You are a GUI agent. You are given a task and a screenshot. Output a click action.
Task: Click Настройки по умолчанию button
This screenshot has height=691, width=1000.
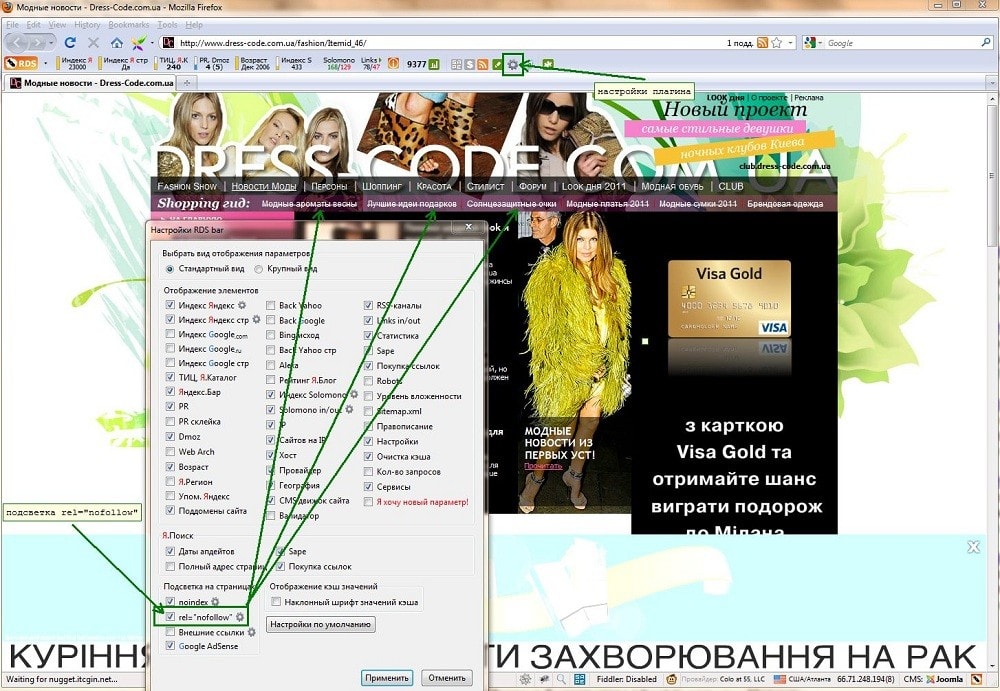pyautogui.click(x=320, y=624)
